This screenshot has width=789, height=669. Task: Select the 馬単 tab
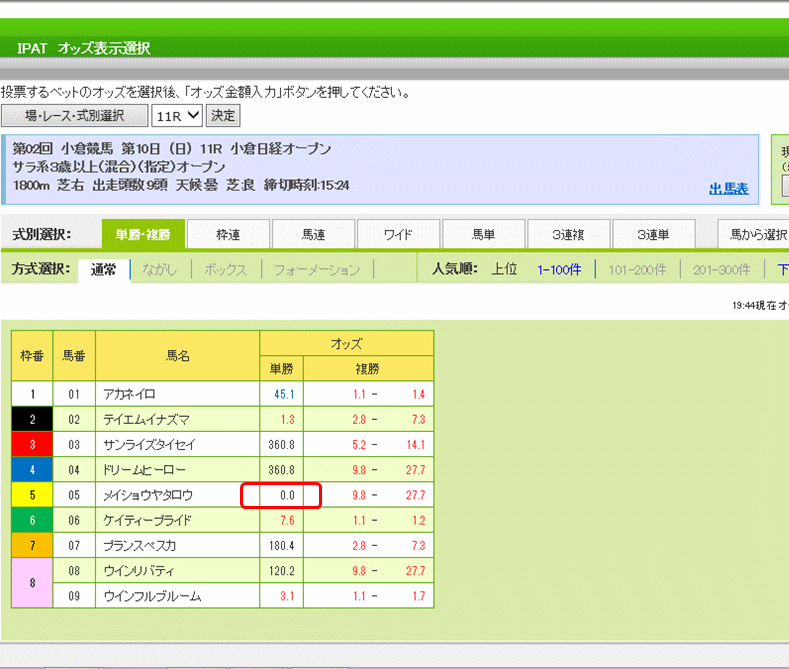point(483,235)
